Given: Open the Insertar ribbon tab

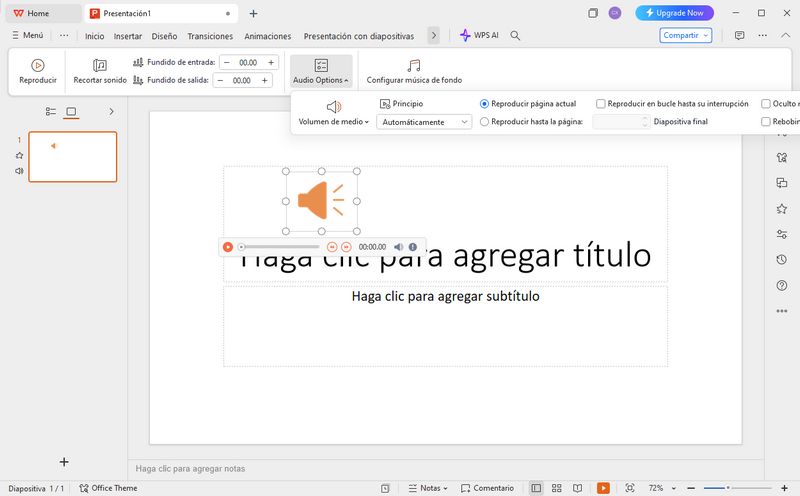Looking at the screenshot, I should click(128, 35).
